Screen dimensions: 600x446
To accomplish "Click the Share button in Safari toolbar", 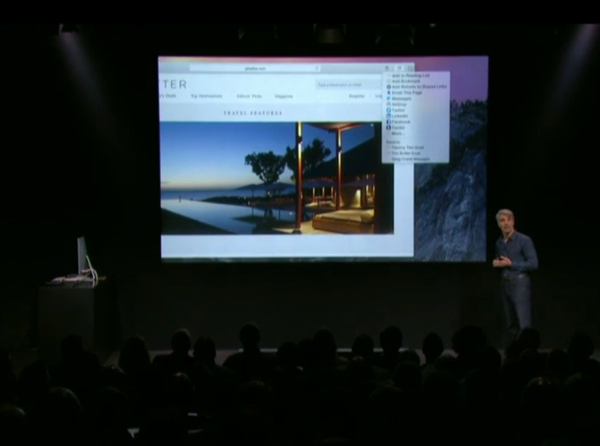I will [388, 68].
